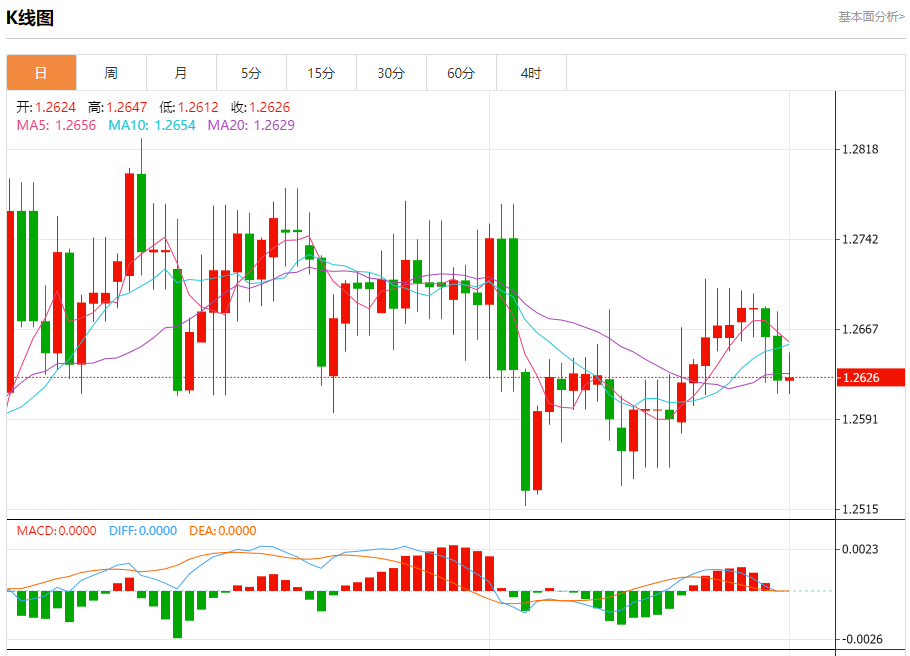This screenshot has width=910, height=656.
Task: Click the MA5: 1.2656 label
Action: click(56, 125)
